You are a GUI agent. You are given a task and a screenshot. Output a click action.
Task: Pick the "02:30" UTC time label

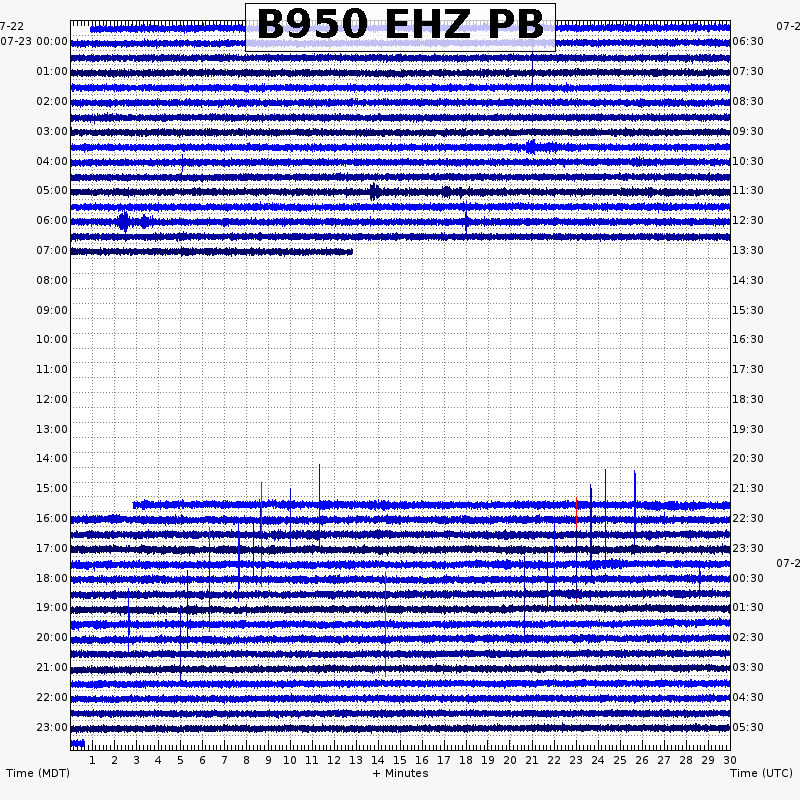[x=748, y=638]
